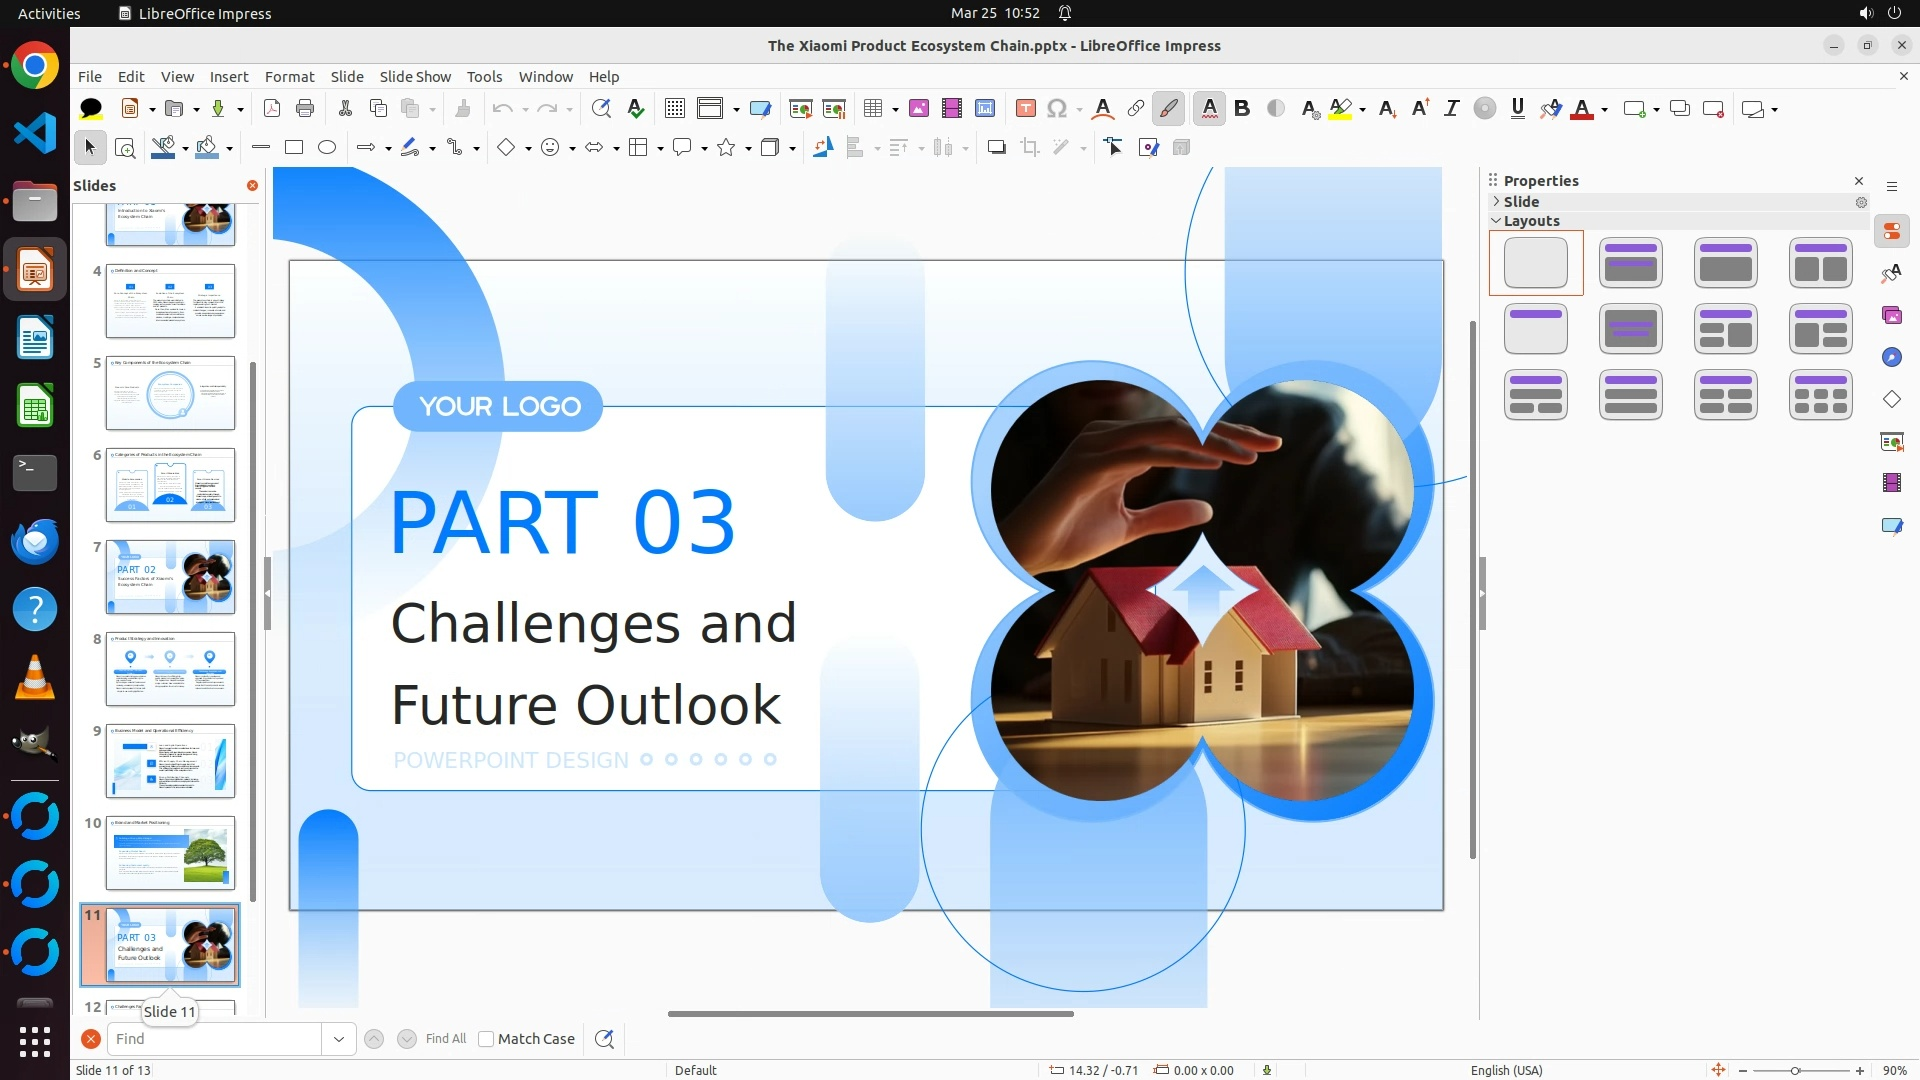
Task: Select the Ellipse drawing tool
Action: click(327, 148)
